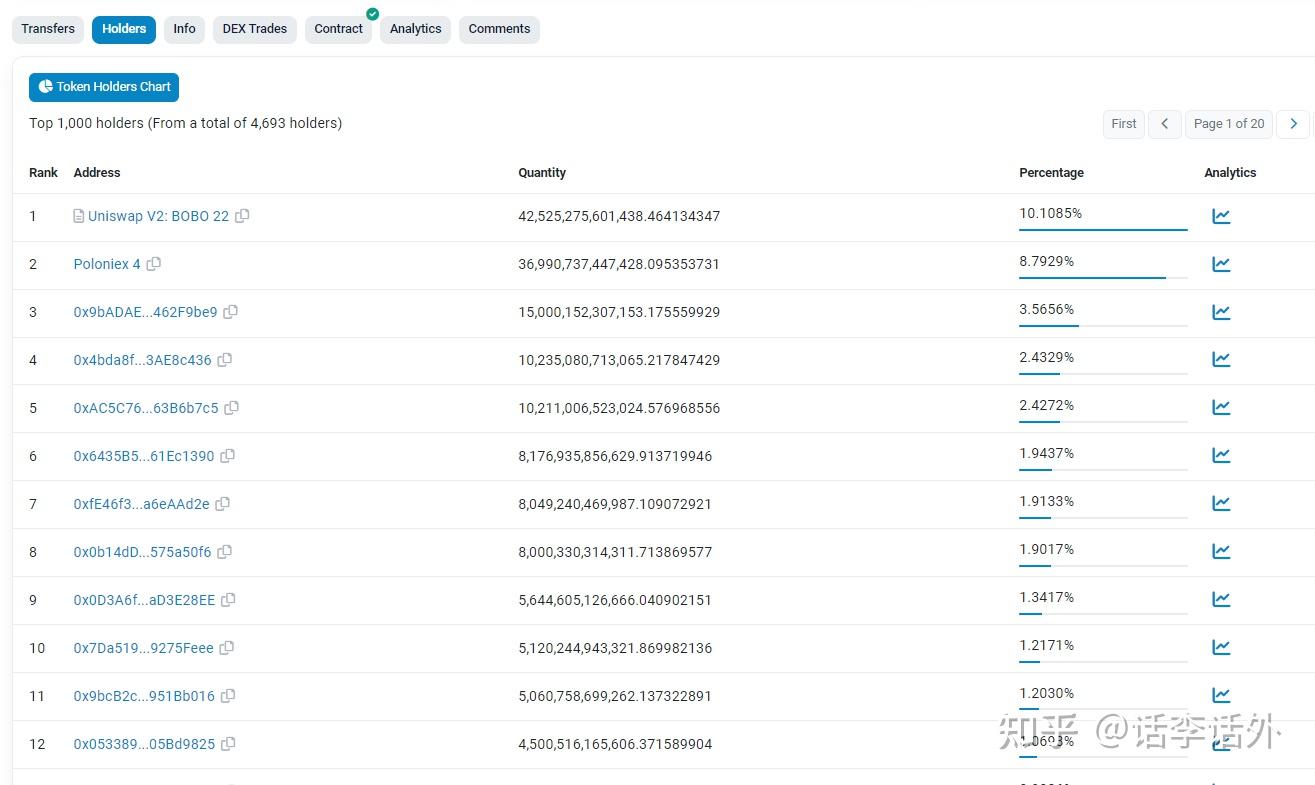This screenshot has height=785, width=1315.
Task: Open the Token Holders Chart
Action: click(x=104, y=87)
